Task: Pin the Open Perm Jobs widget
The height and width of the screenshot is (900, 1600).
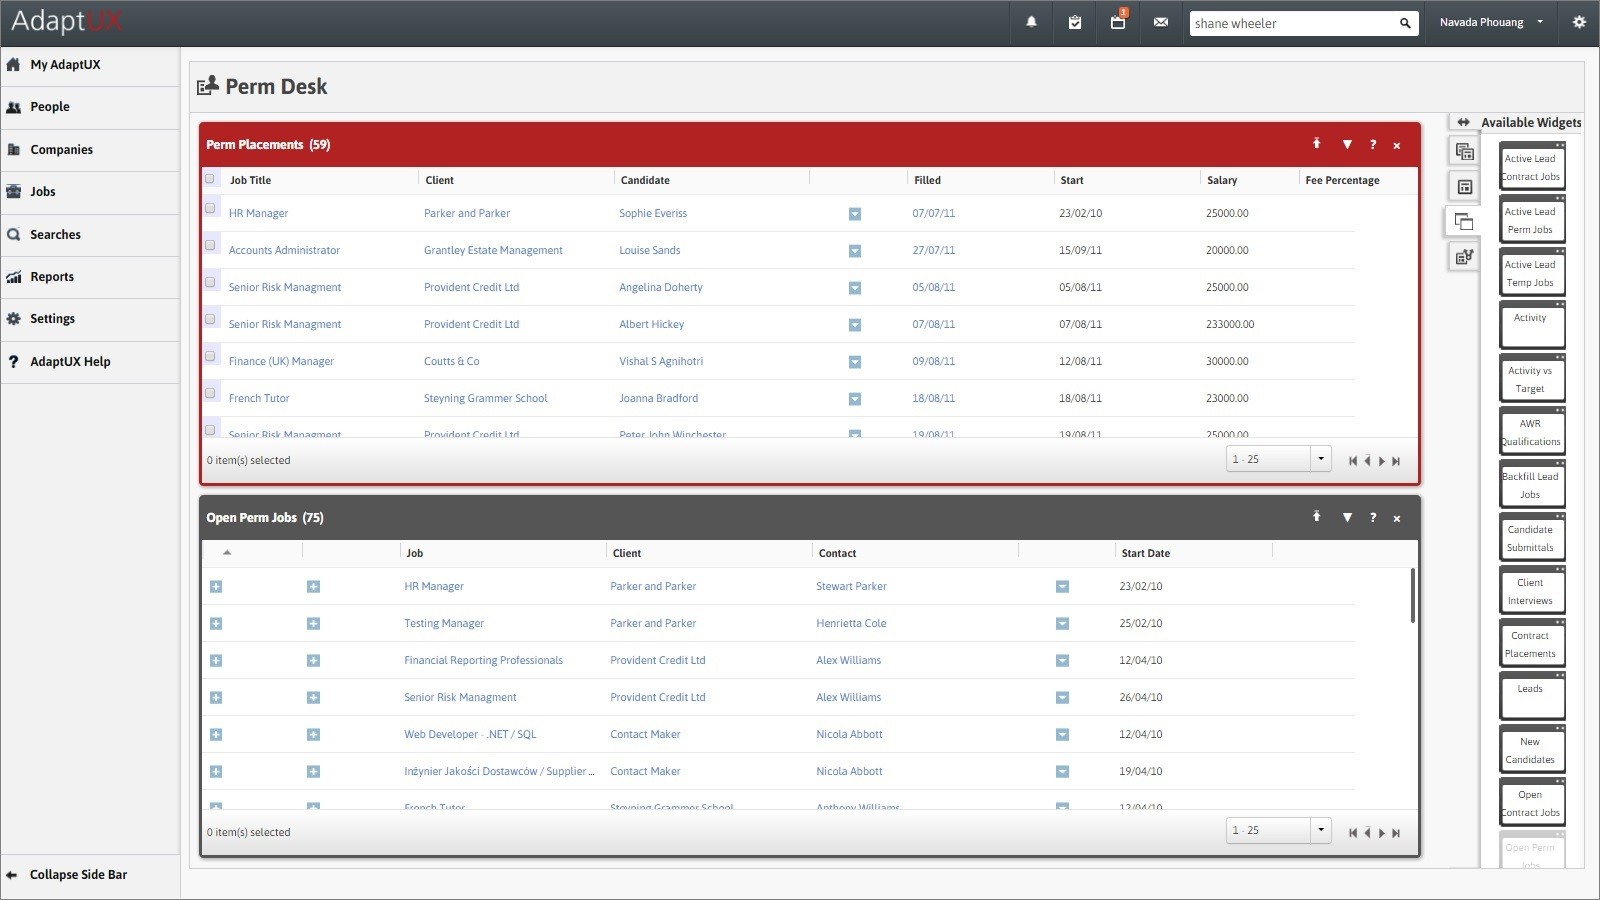Action: tap(1317, 517)
